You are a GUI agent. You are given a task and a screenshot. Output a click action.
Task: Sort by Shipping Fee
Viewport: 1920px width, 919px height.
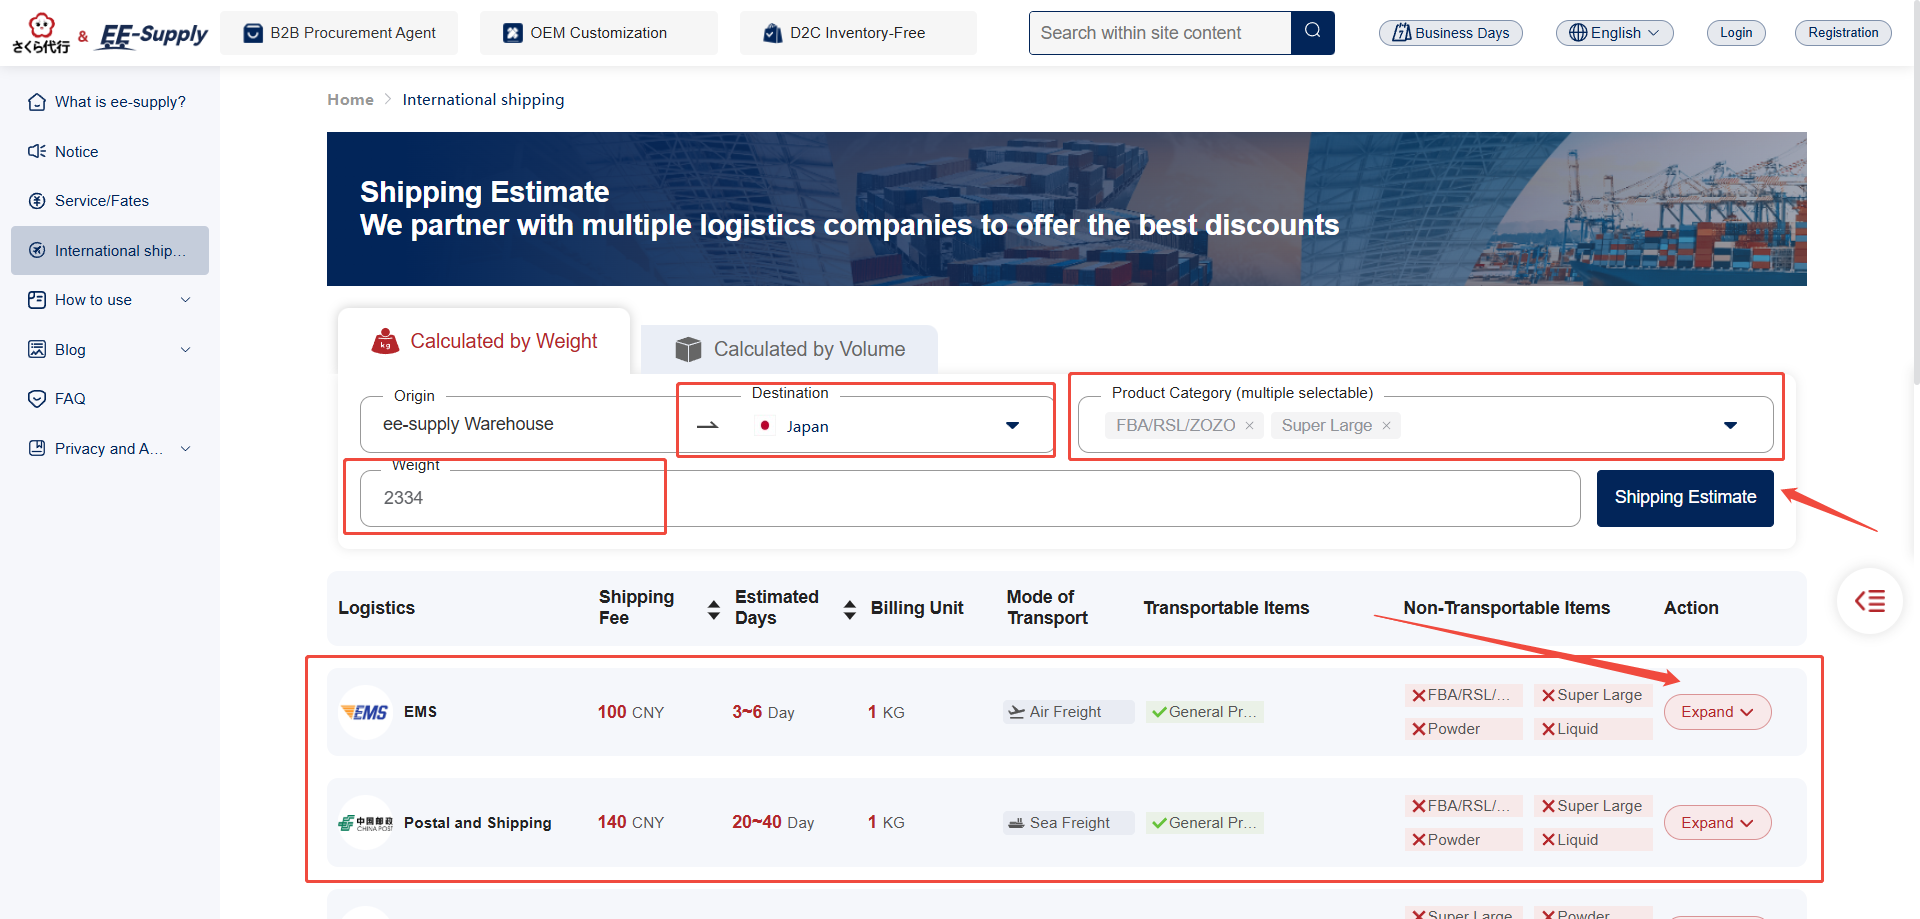pos(713,609)
